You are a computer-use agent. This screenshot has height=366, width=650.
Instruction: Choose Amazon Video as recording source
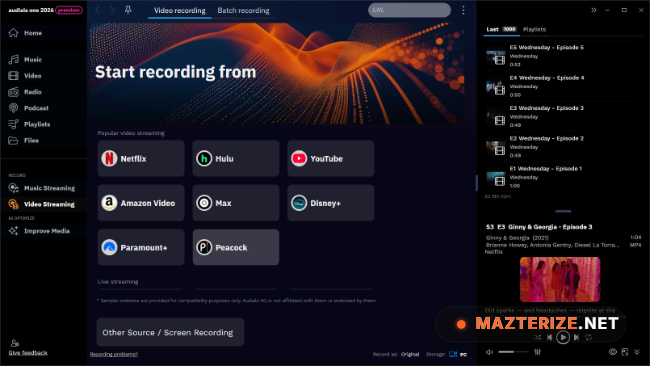pos(141,203)
